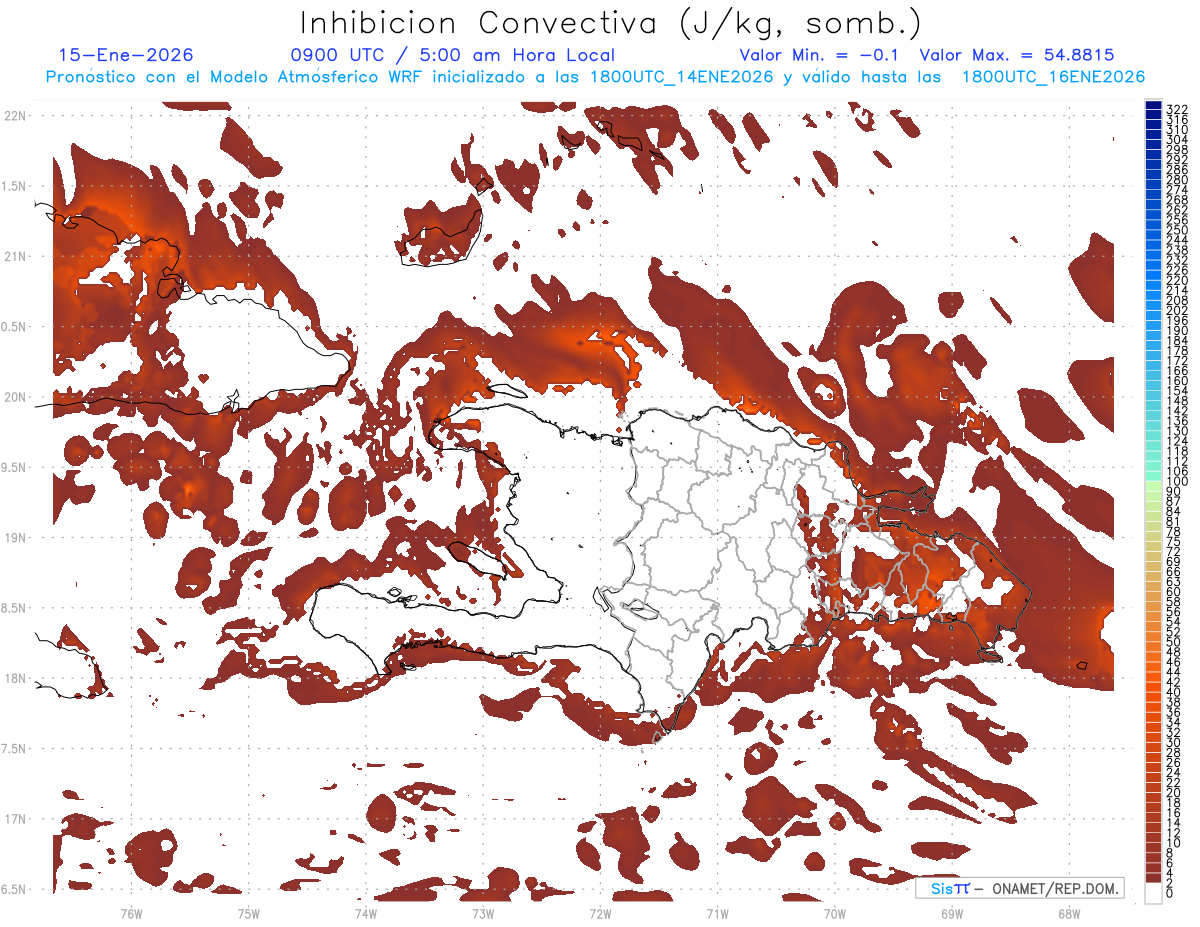Click the date "15-Ene-2026"

(x=126, y=55)
